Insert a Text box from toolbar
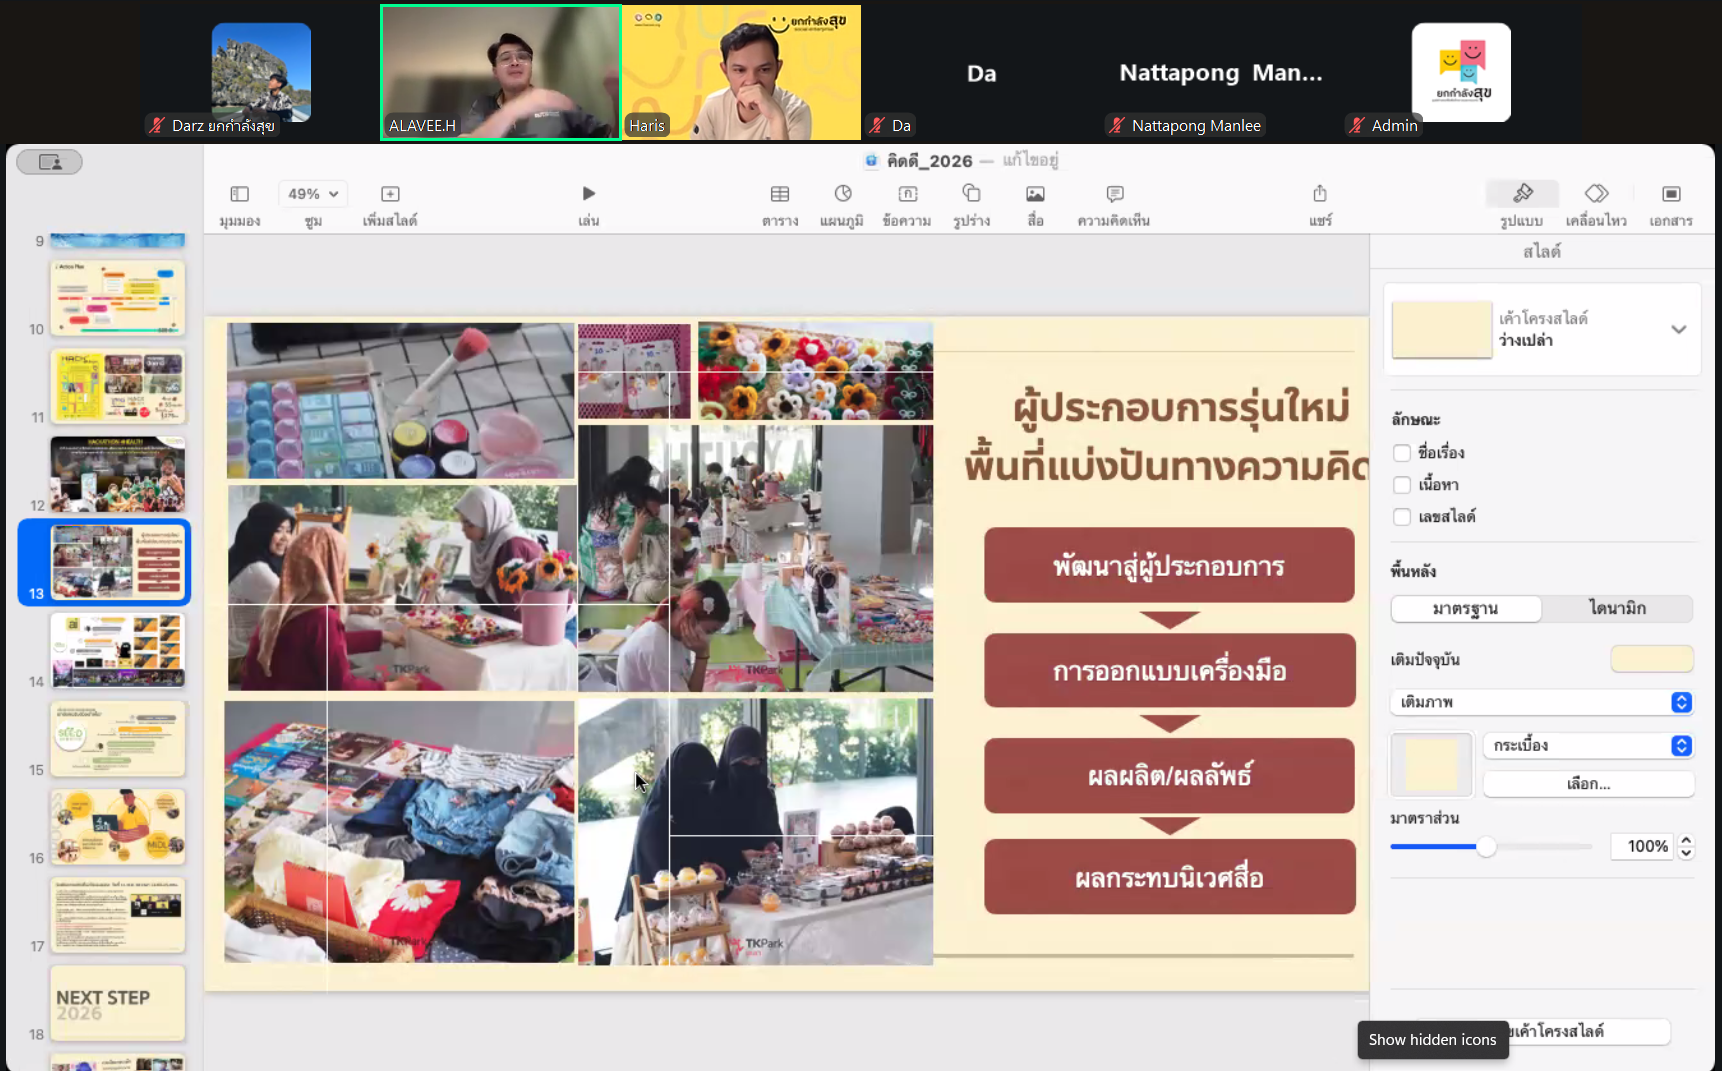Screen dimensions: 1722x1071 (x=907, y=194)
